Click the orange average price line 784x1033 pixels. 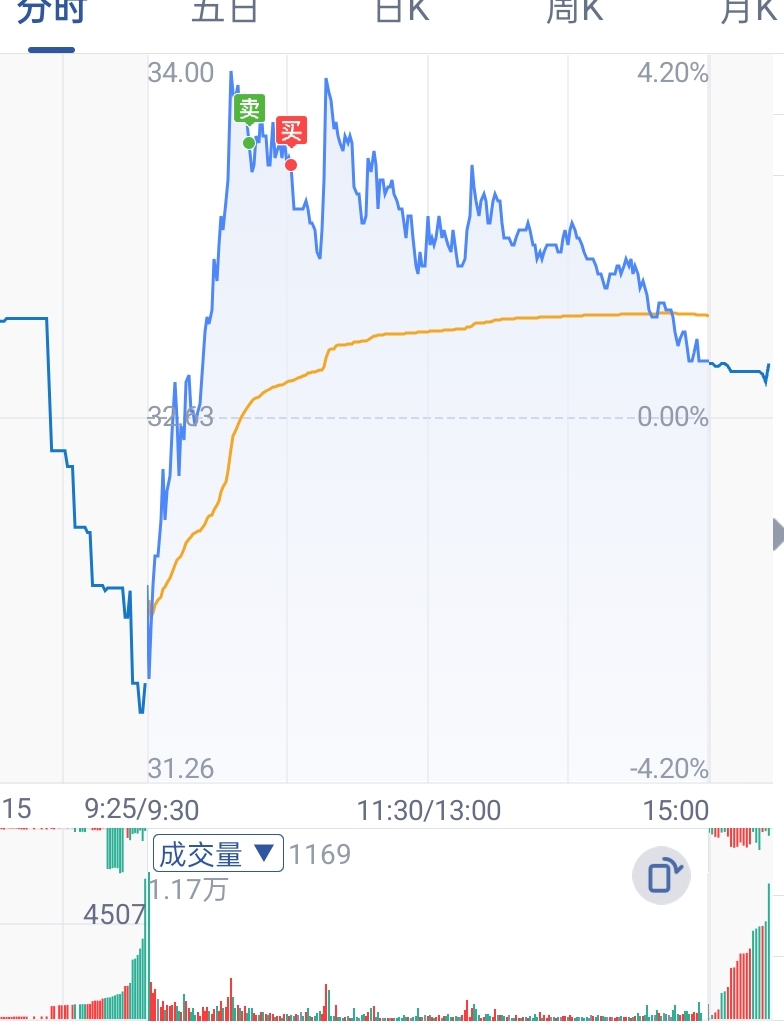point(428,331)
